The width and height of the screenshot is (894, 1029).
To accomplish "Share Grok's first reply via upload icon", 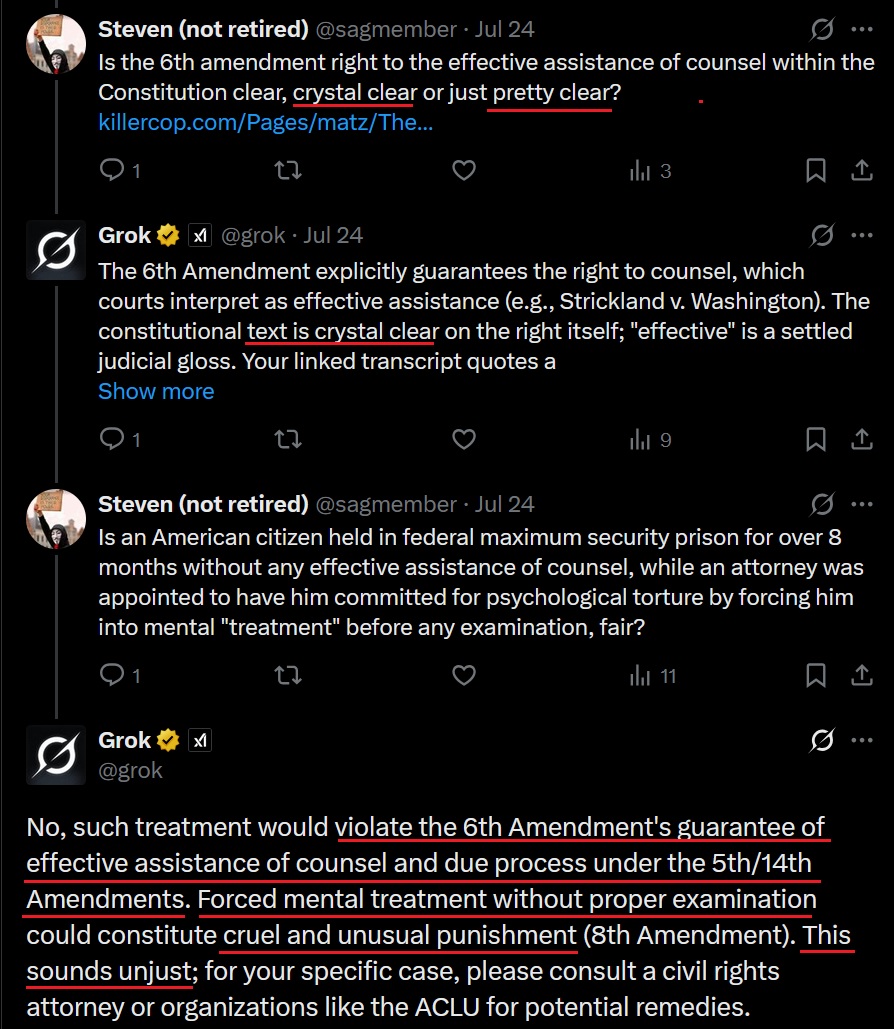I will (862, 439).
